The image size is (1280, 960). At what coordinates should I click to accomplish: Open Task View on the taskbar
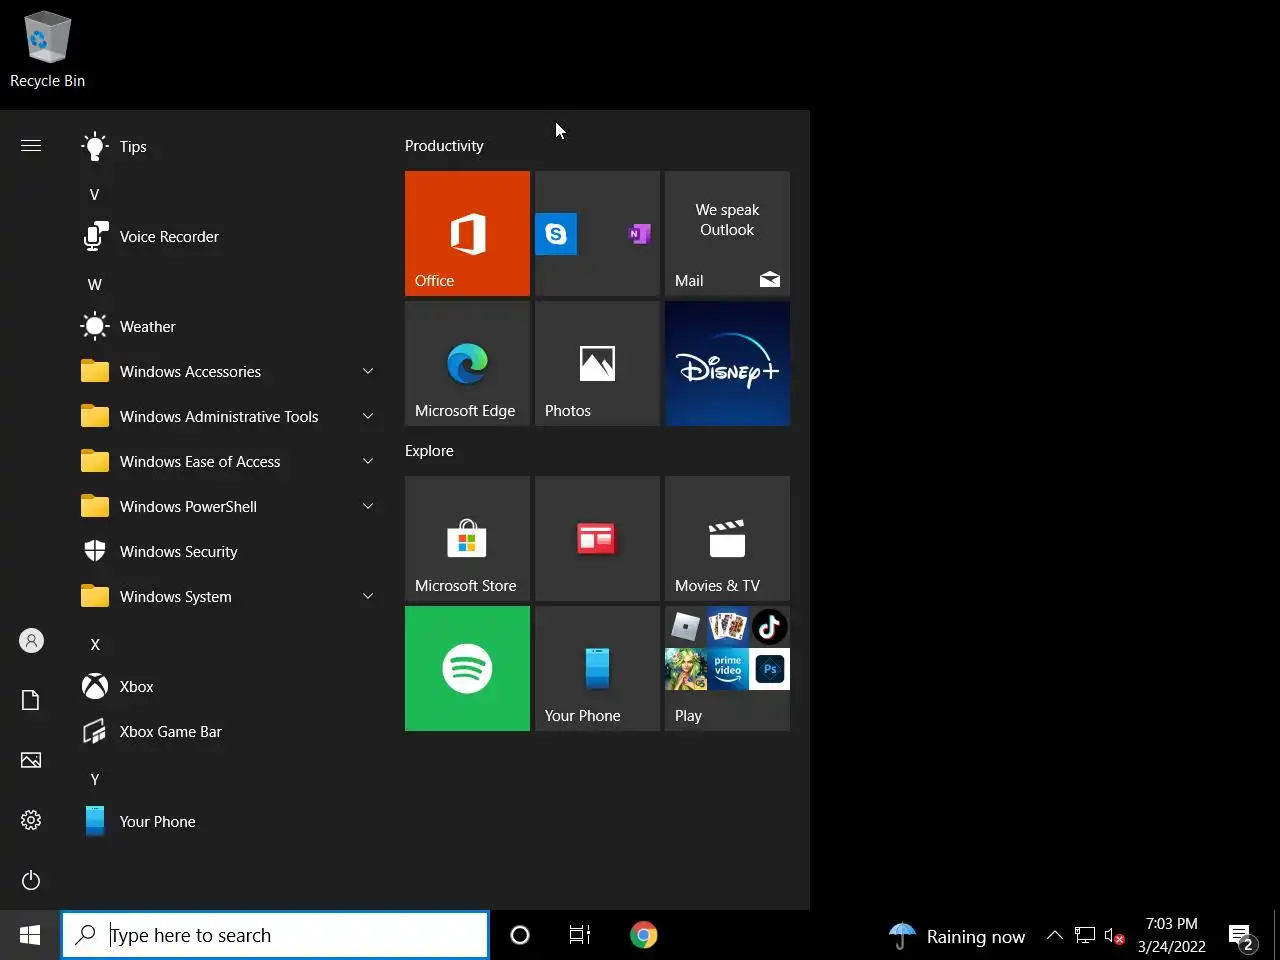580,936
